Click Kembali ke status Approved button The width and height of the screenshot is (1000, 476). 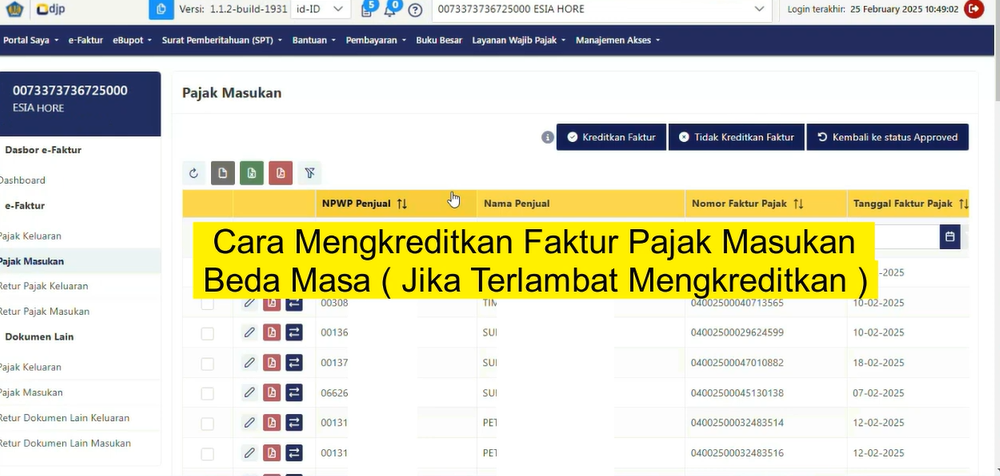[x=887, y=137]
